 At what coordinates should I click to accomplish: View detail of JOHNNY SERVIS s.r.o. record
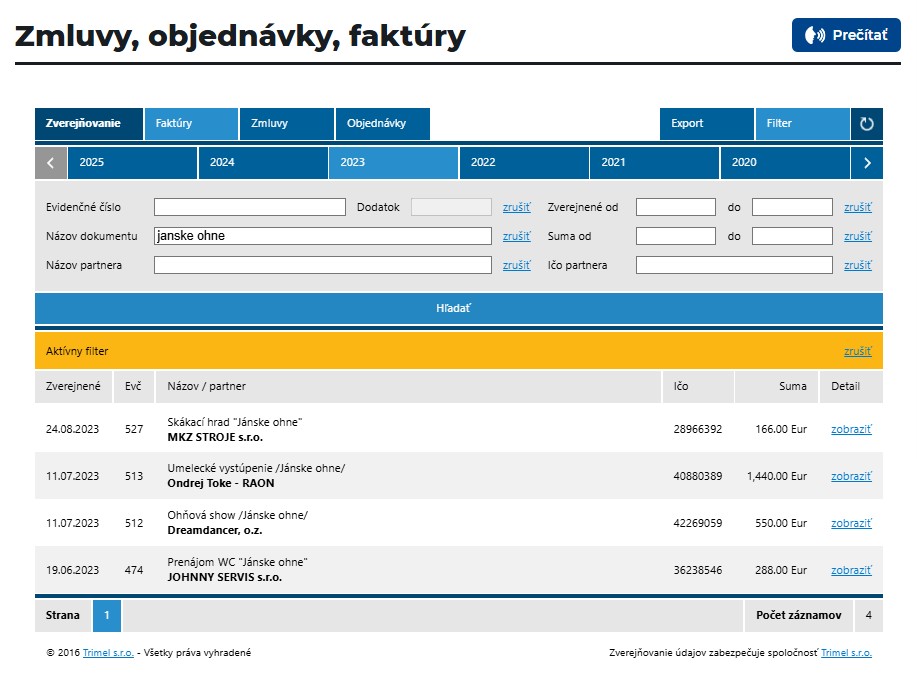(x=851, y=570)
